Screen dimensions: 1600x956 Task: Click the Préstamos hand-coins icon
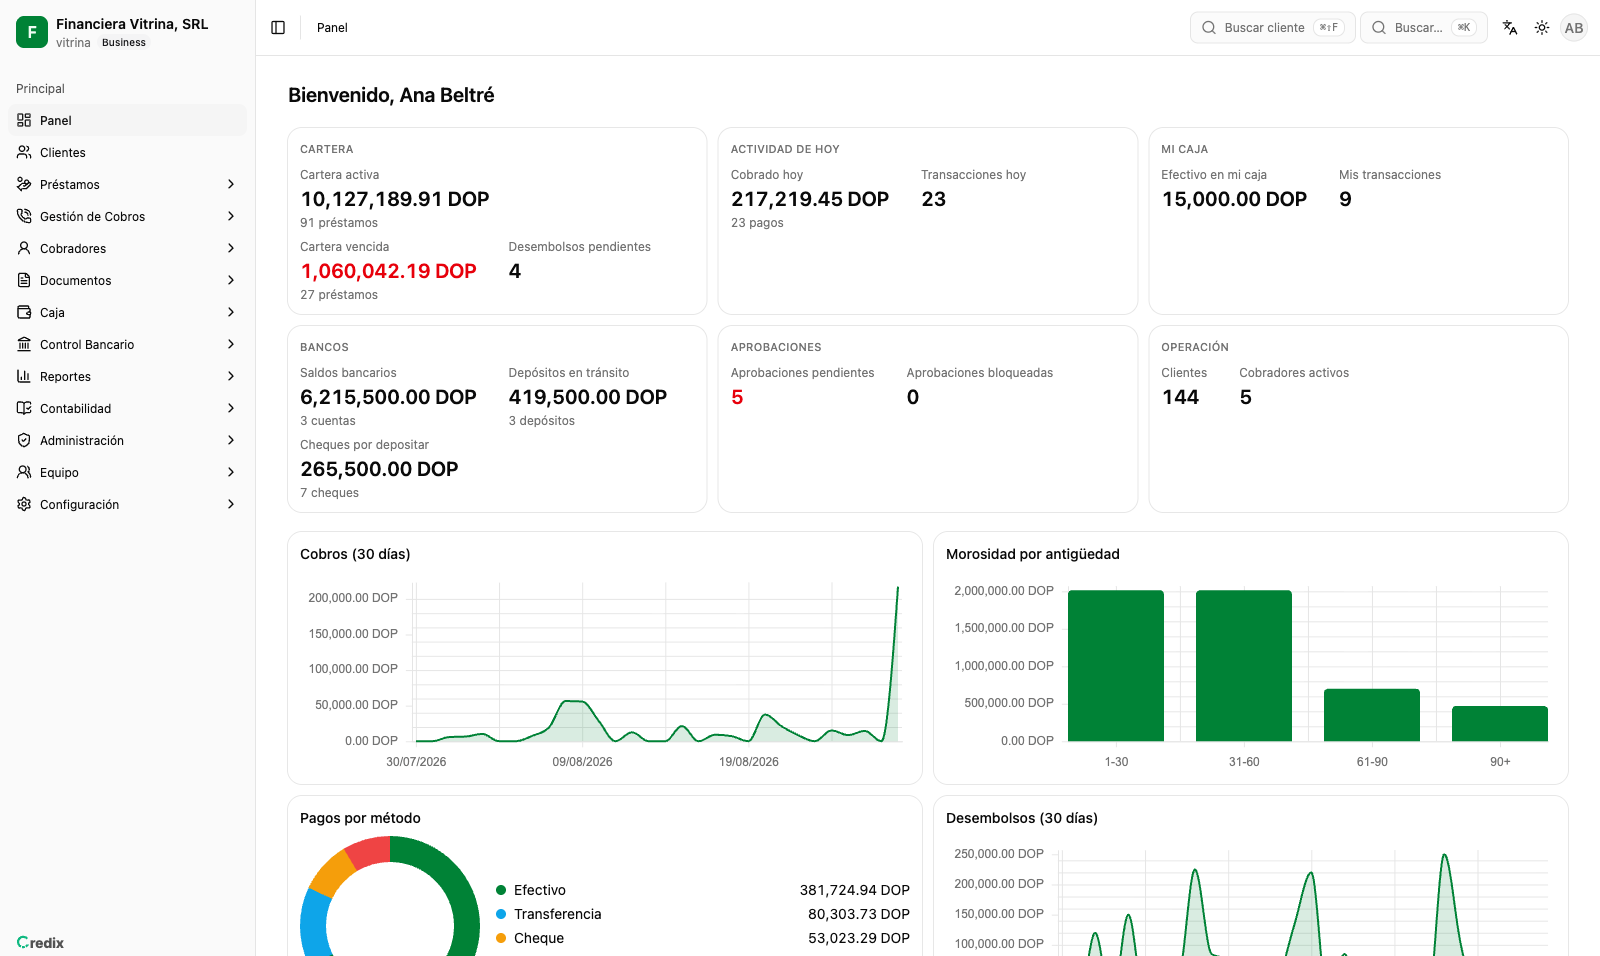(24, 184)
